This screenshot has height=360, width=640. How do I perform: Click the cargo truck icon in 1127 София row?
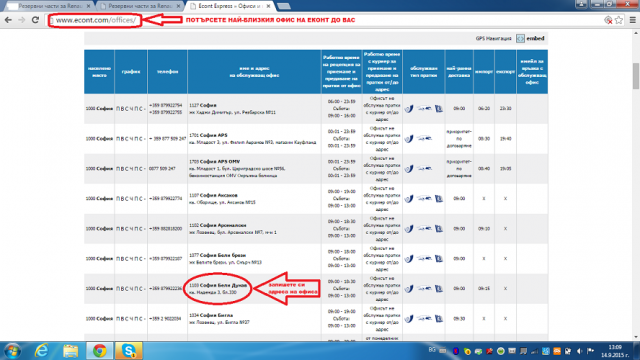(424, 109)
